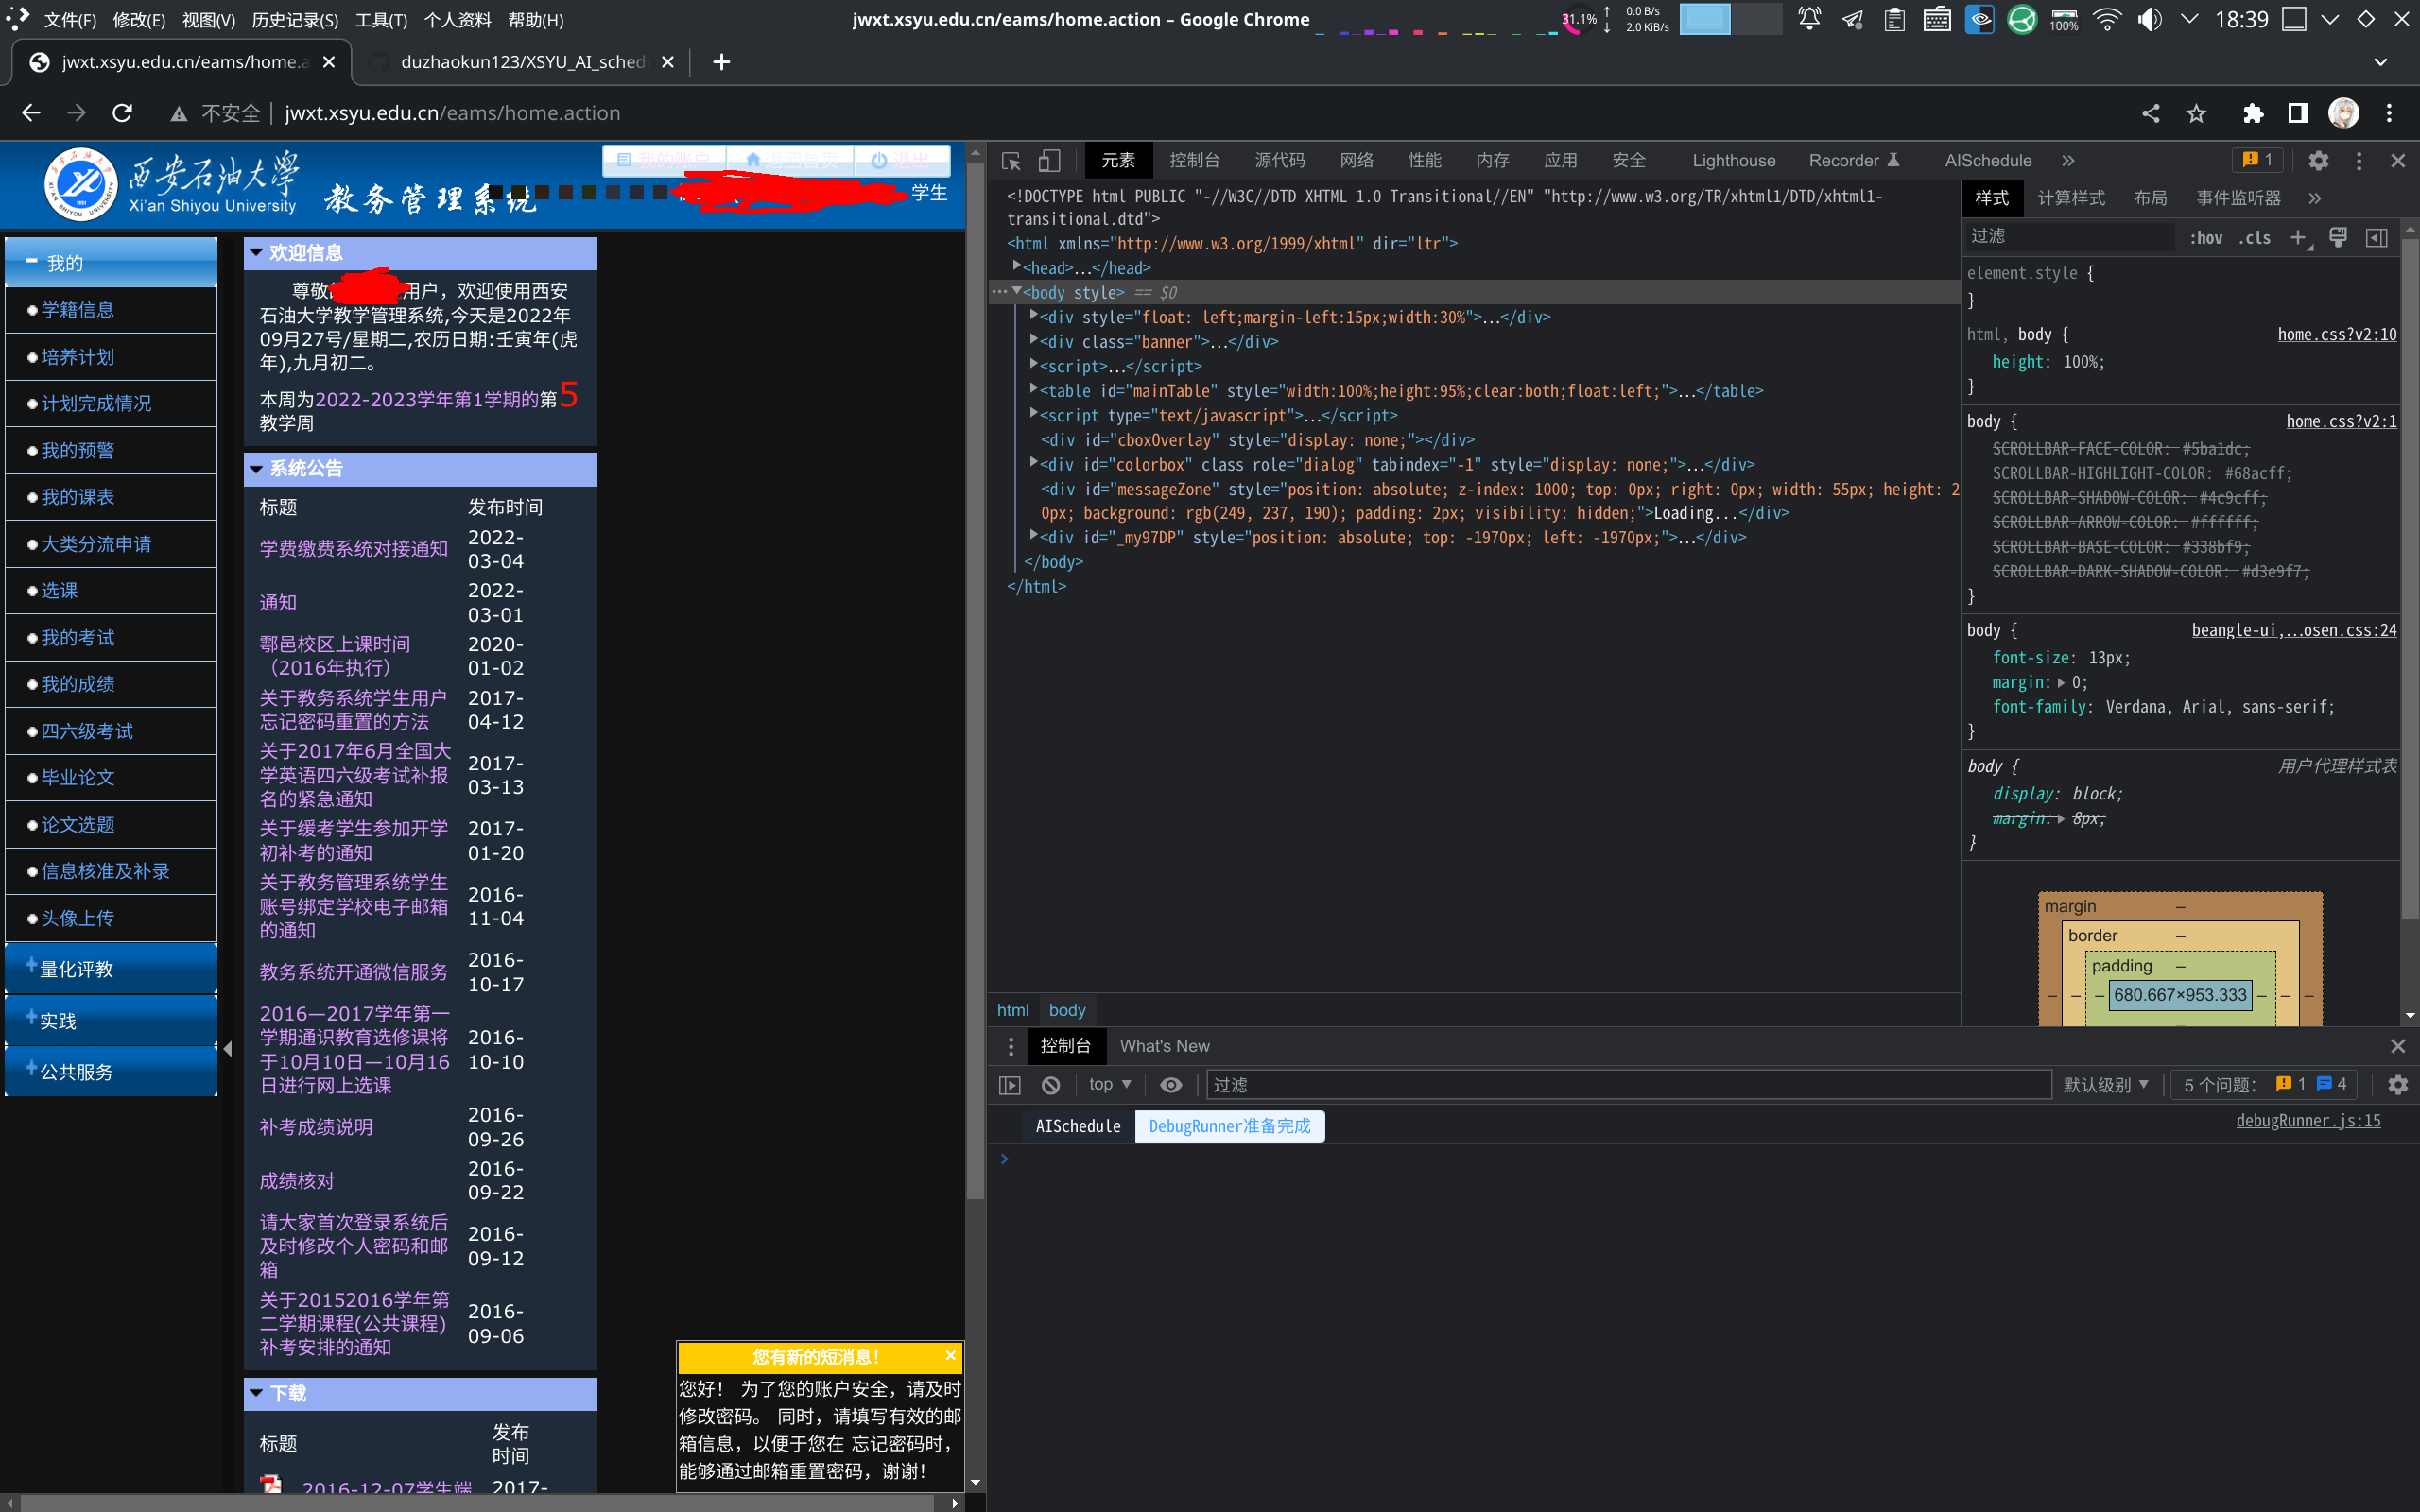This screenshot has width=2420, height=1512.
Task: Toggle the :hov element state panel
Action: pyautogui.click(x=2205, y=237)
